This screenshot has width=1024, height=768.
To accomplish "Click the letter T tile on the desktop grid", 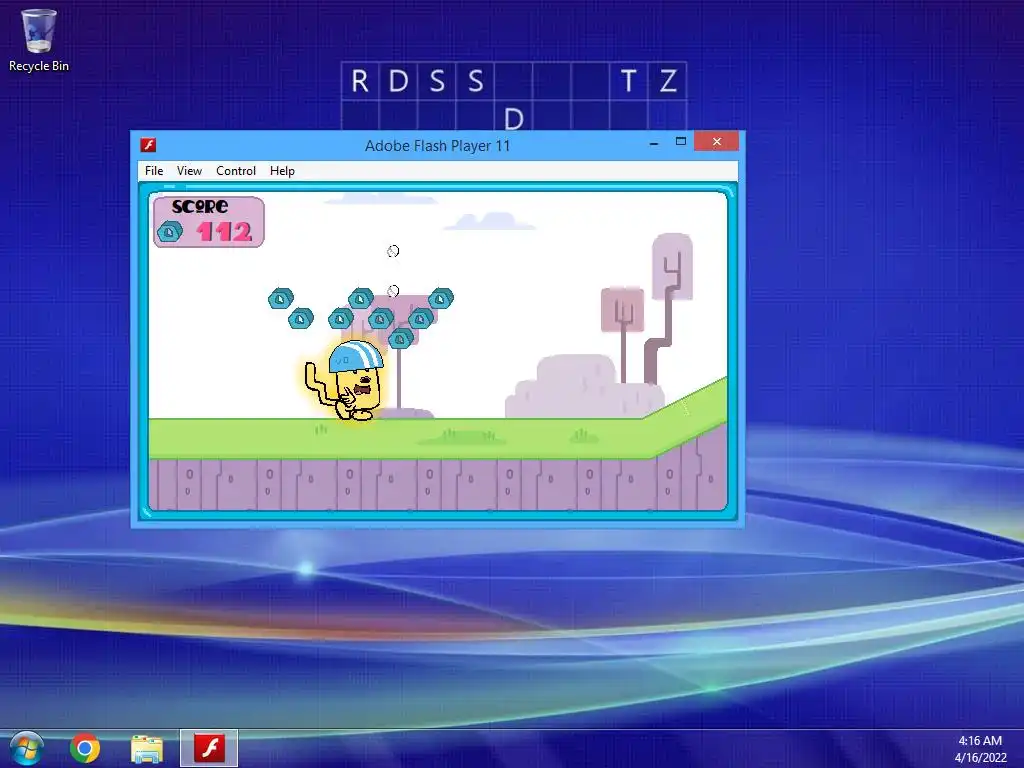I will coord(628,81).
